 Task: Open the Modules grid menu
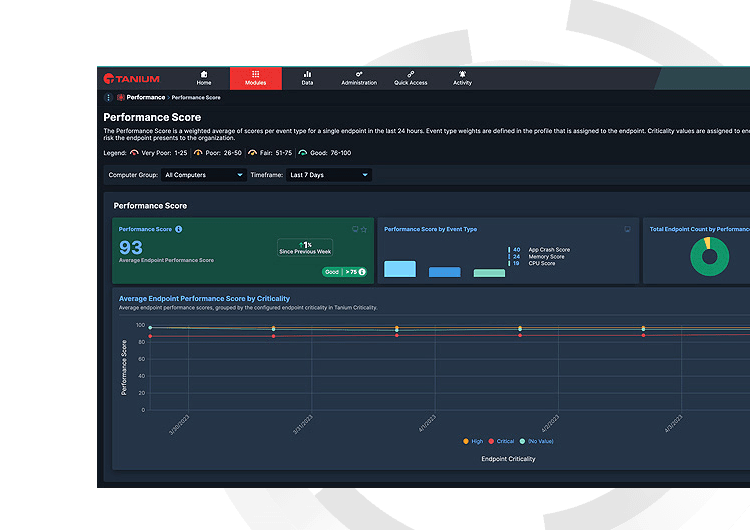255,78
